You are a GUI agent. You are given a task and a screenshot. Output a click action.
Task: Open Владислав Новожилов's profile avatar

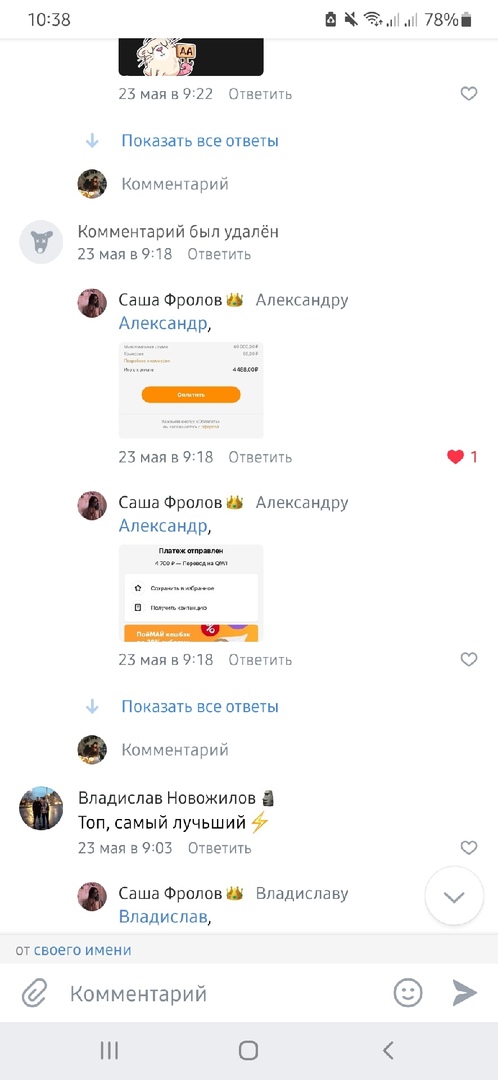pos(41,809)
